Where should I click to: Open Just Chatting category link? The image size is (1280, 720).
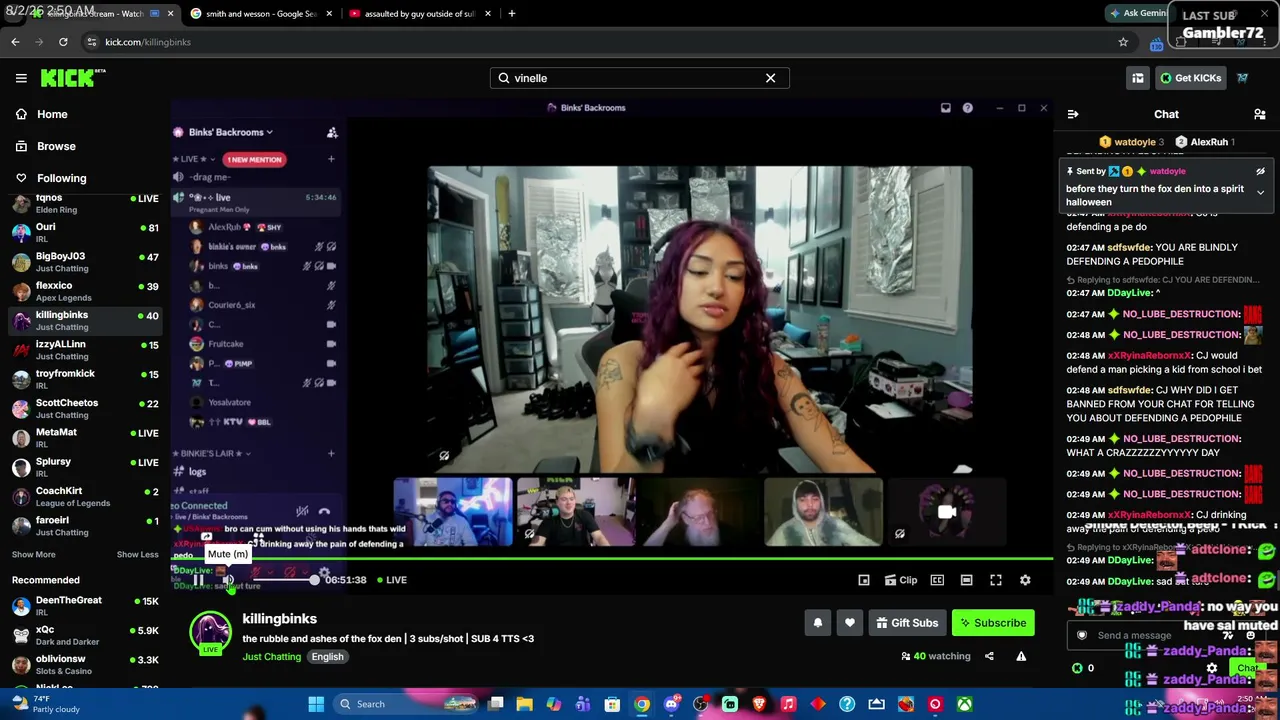[271, 657]
